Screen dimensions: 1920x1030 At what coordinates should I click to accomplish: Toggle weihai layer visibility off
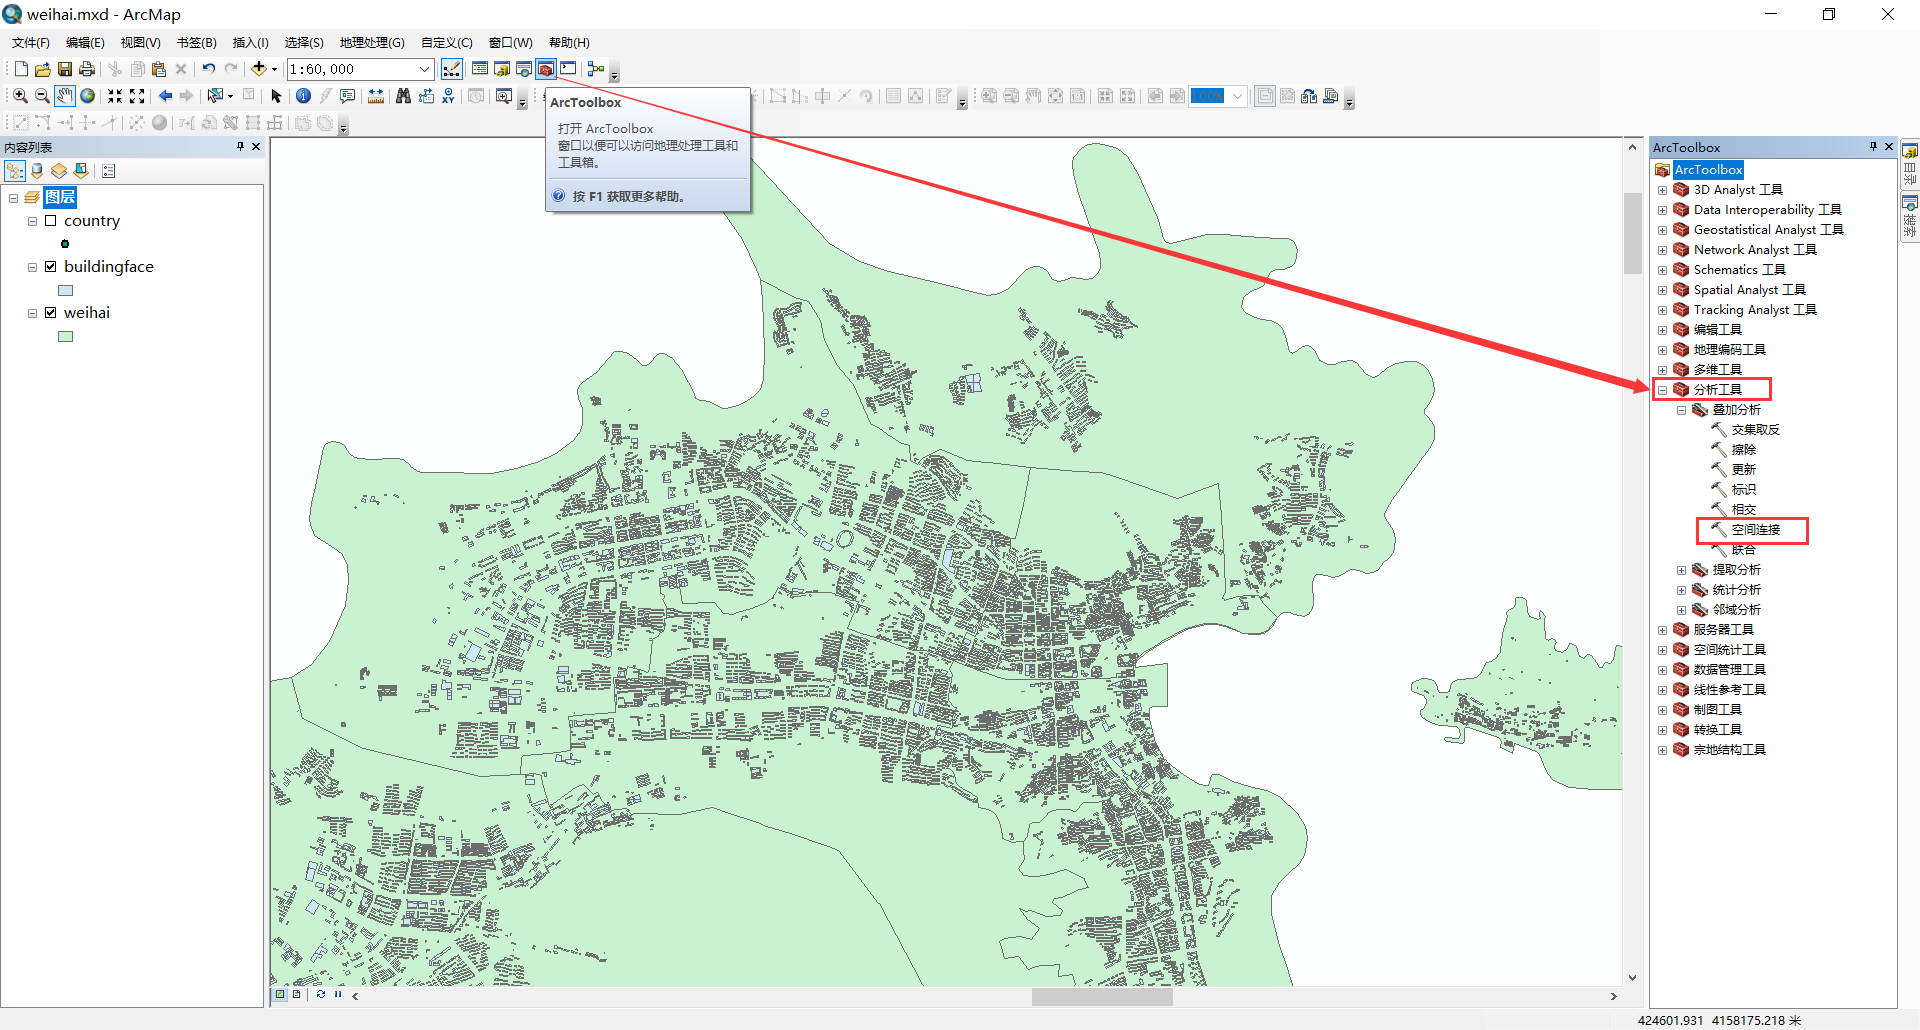50,313
